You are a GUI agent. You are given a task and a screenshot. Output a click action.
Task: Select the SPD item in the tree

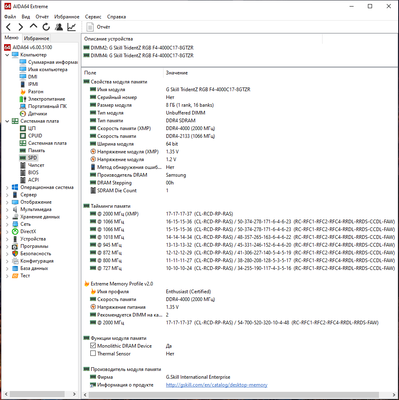[33, 158]
